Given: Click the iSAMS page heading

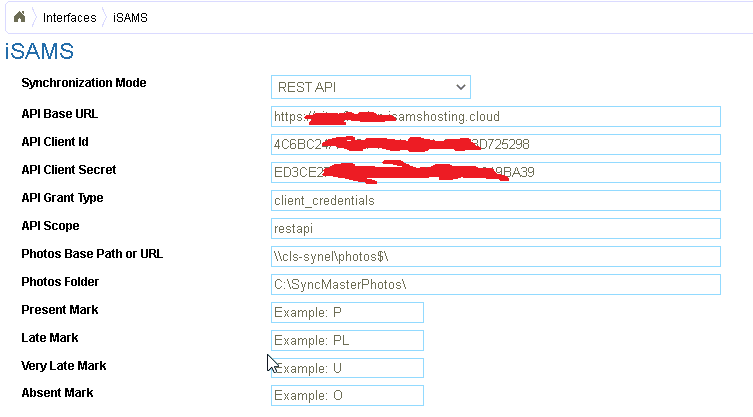Looking at the screenshot, I should tap(39, 51).
